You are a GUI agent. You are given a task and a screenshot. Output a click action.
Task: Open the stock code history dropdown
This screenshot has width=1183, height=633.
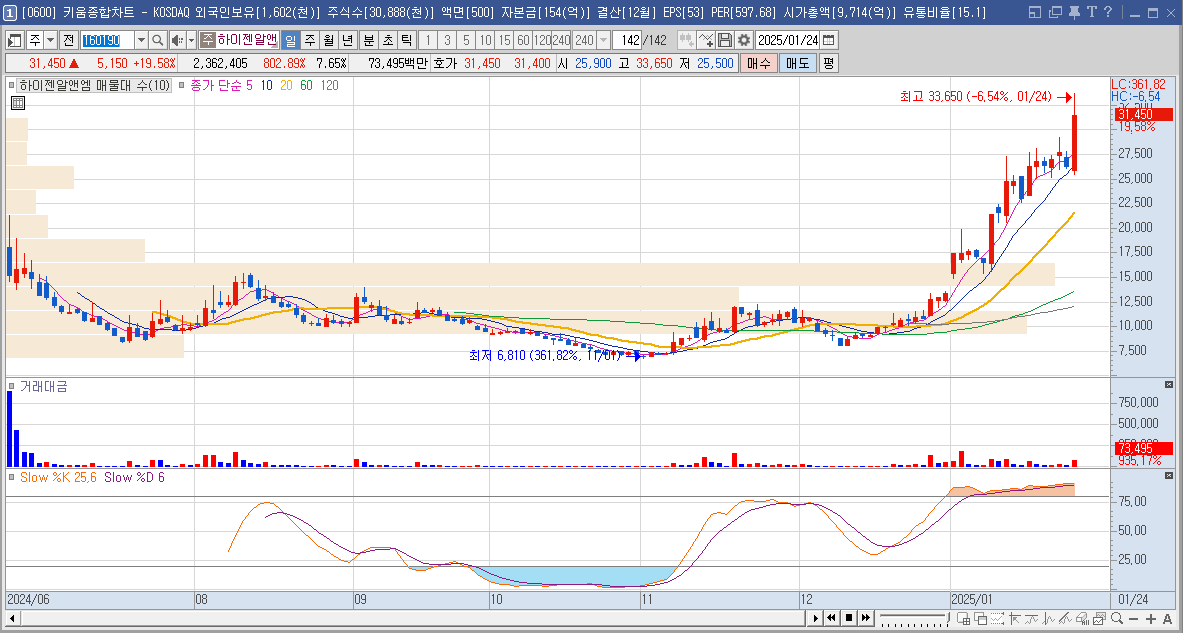pyautogui.click(x=141, y=41)
